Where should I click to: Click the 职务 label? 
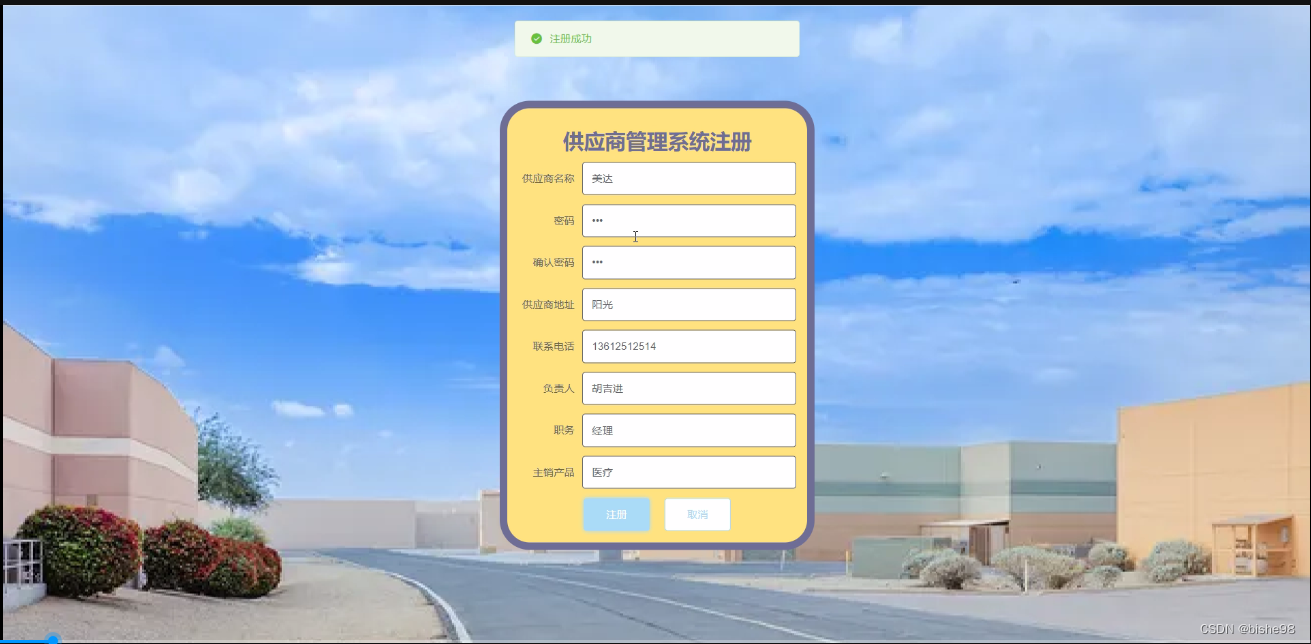point(564,431)
